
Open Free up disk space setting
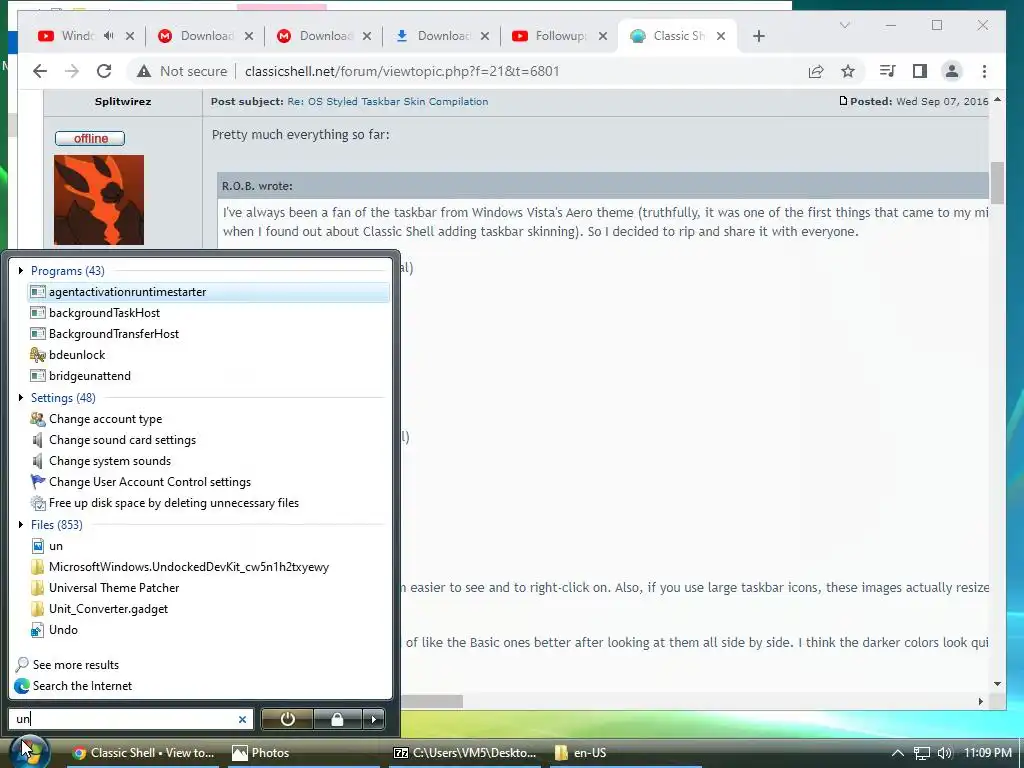tap(208, 503)
